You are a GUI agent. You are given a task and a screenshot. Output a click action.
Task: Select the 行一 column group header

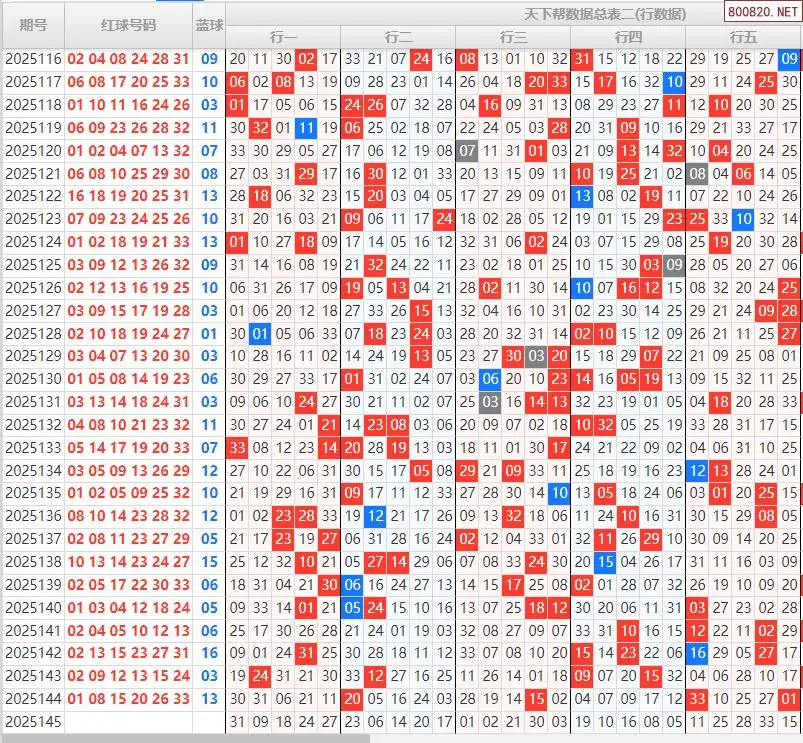point(283,37)
